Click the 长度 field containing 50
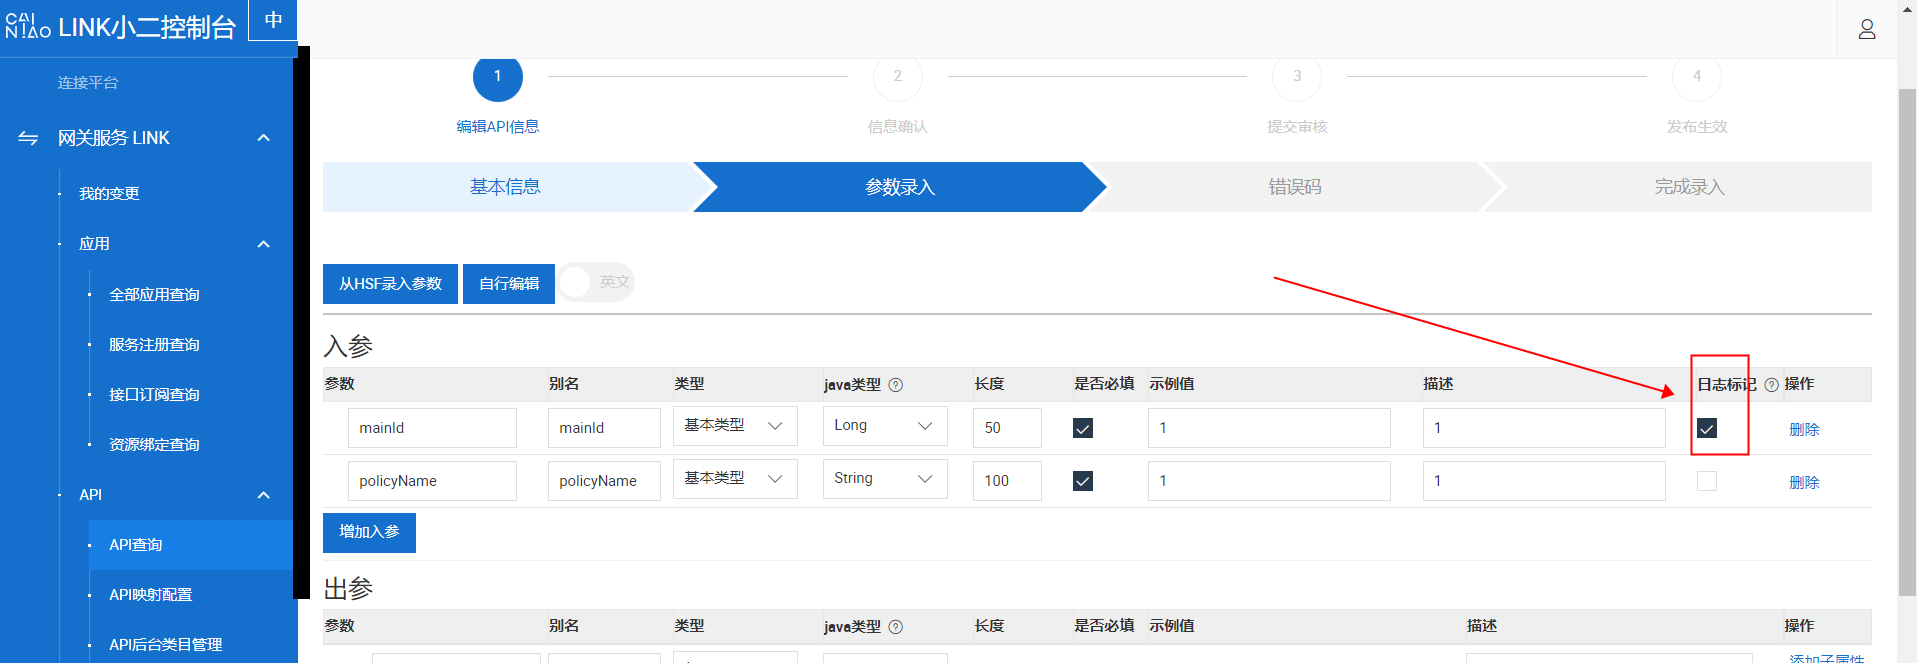 click(x=1006, y=428)
